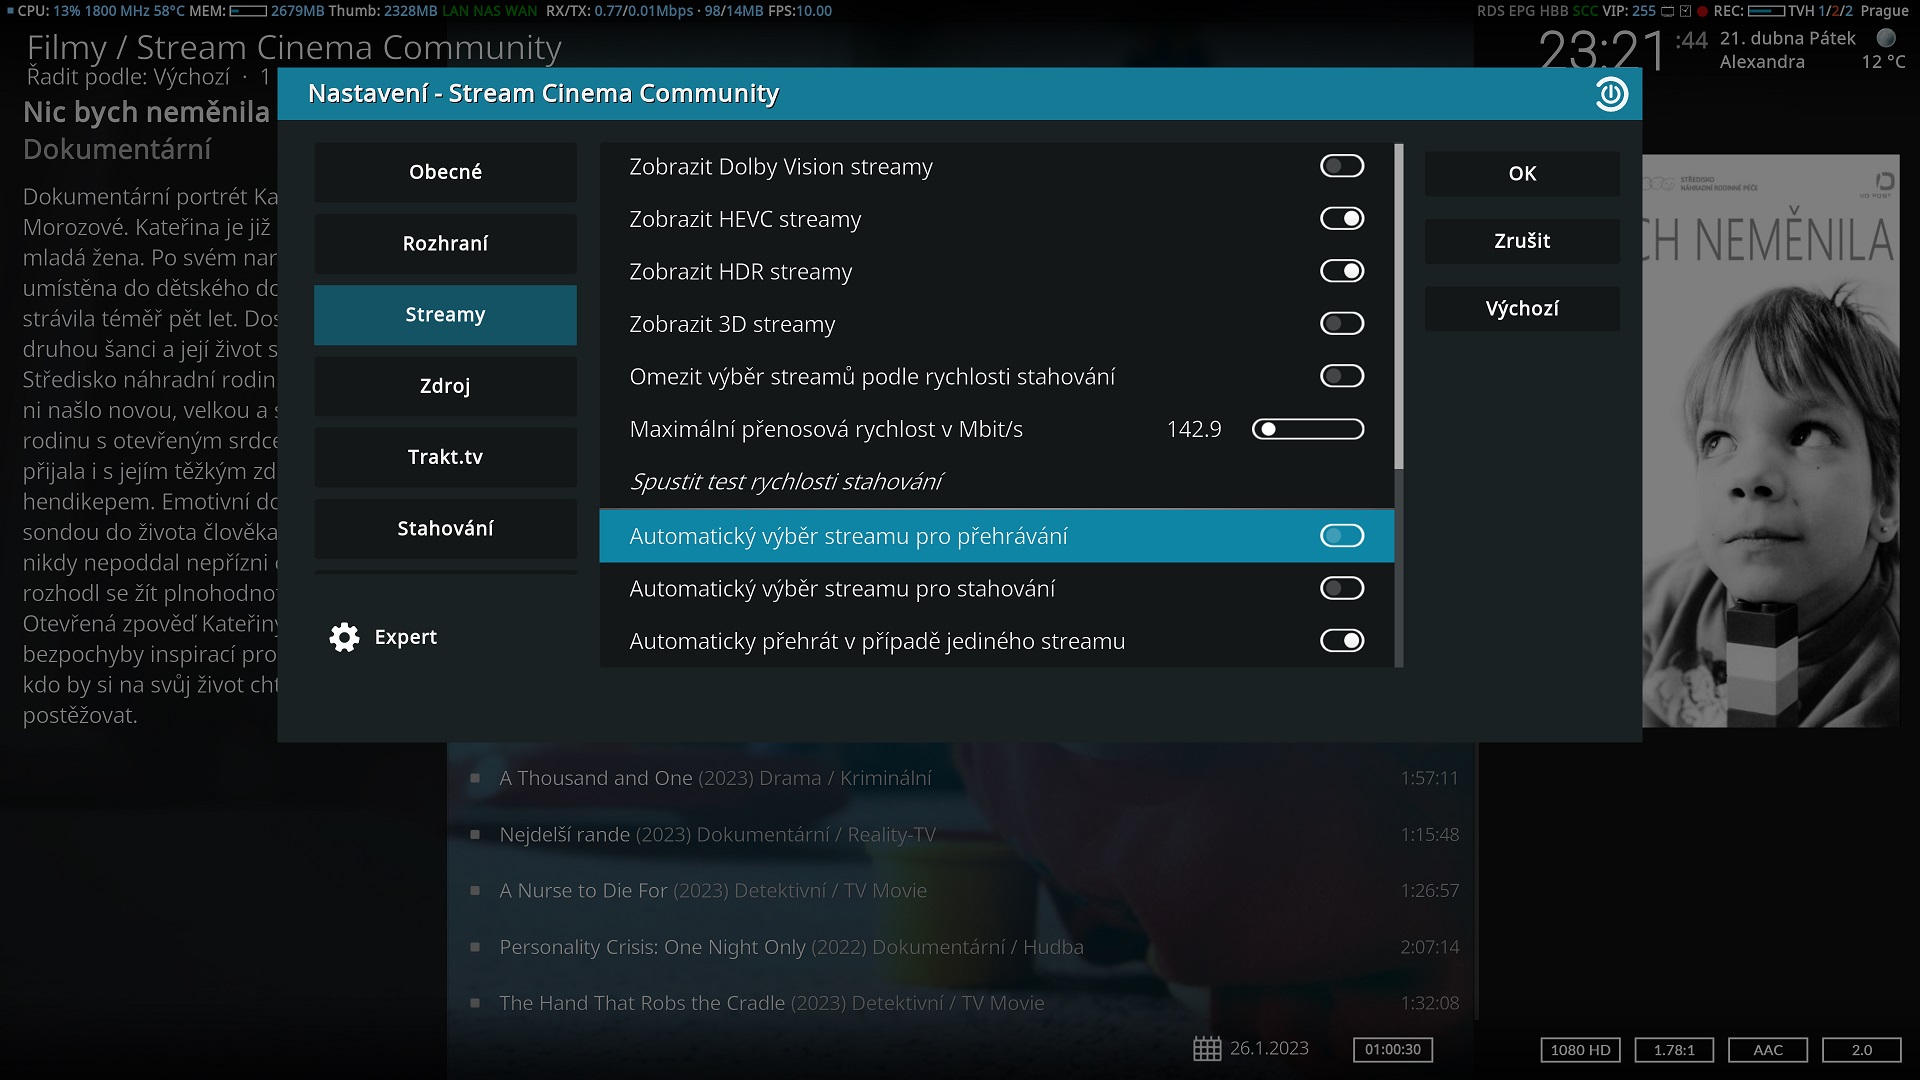Click the calendar icon beside 26.1.2023

click(x=1207, y=1049)
